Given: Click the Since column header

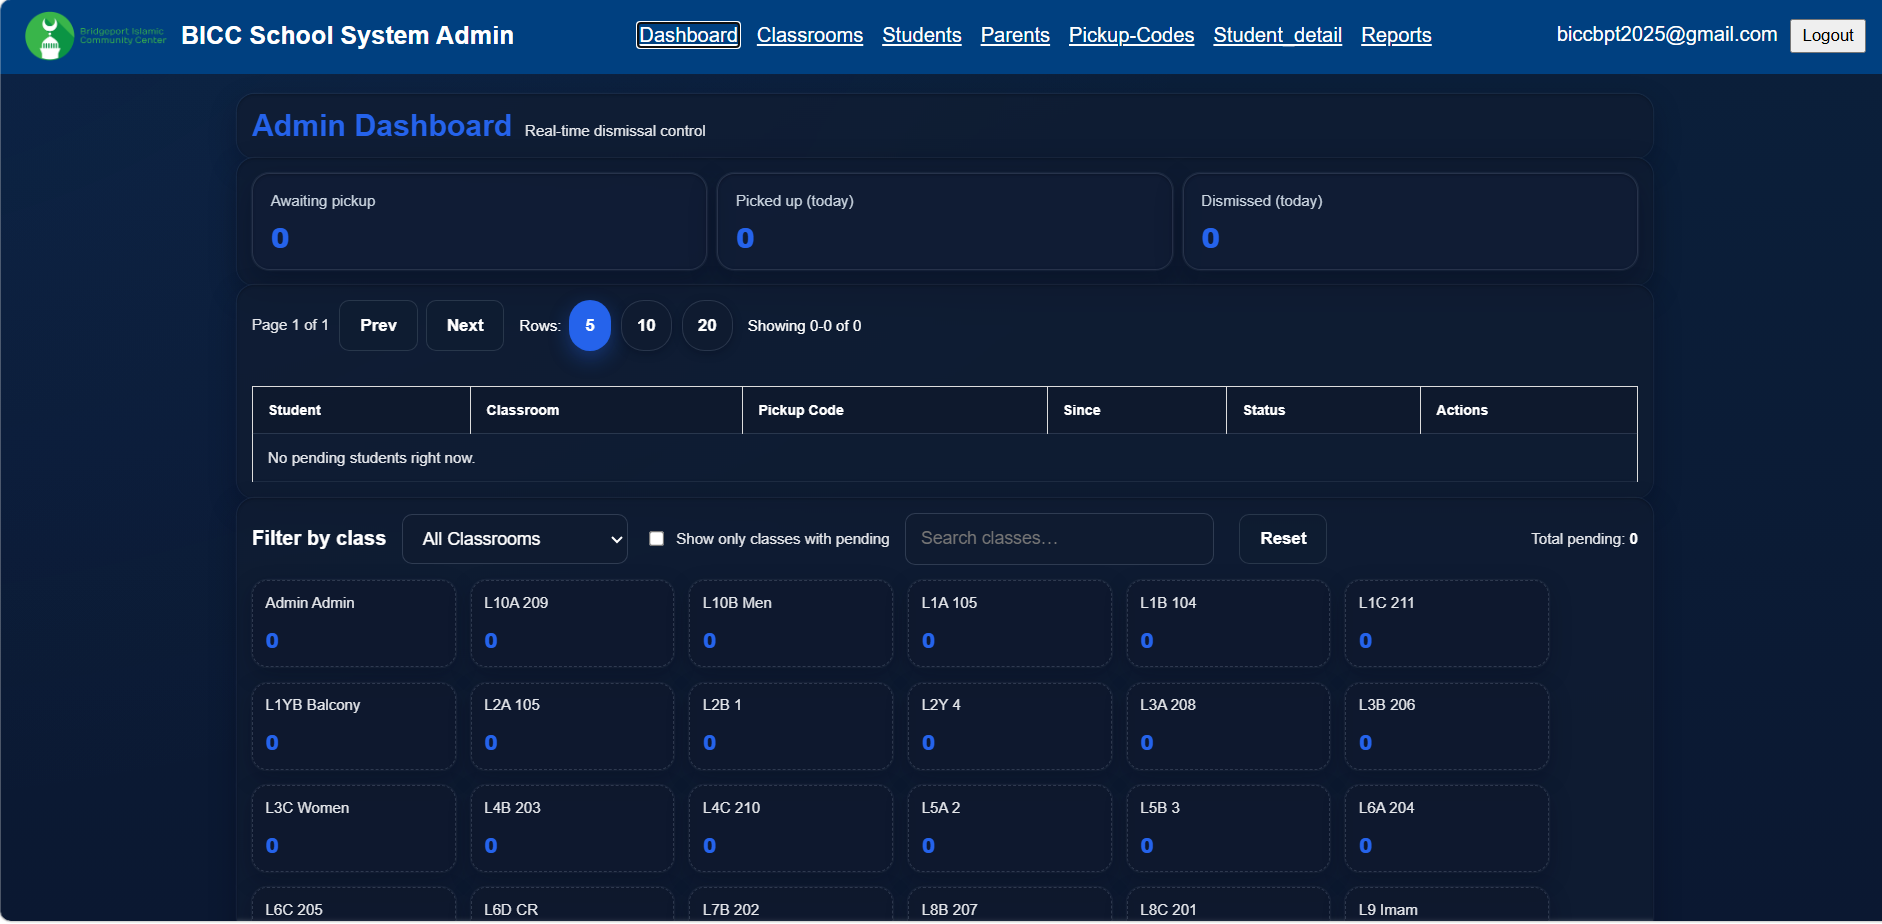Looking at the screenshot, I should click(x=1137, y=410).
